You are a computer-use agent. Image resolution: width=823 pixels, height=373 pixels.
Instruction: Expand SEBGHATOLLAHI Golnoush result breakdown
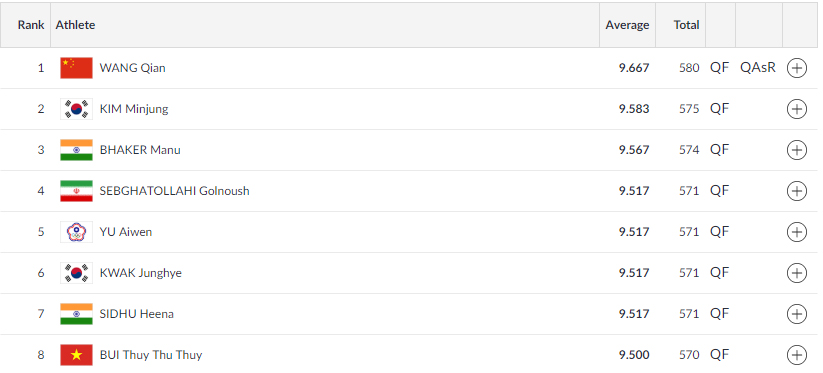click(796, 191)
